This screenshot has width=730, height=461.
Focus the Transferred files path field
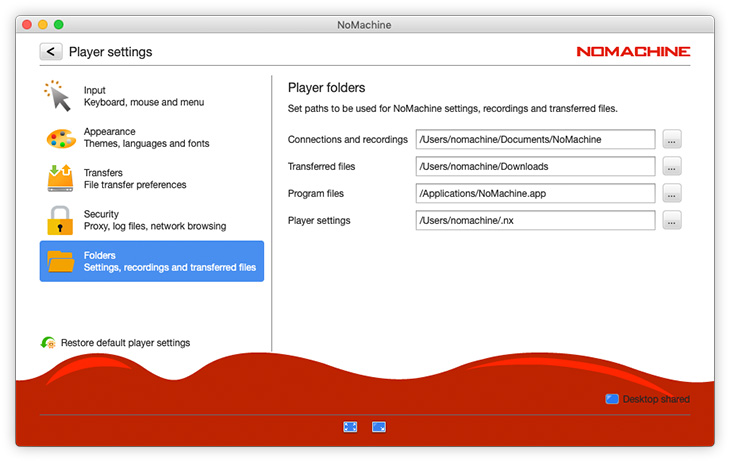(x=535, y=166)
